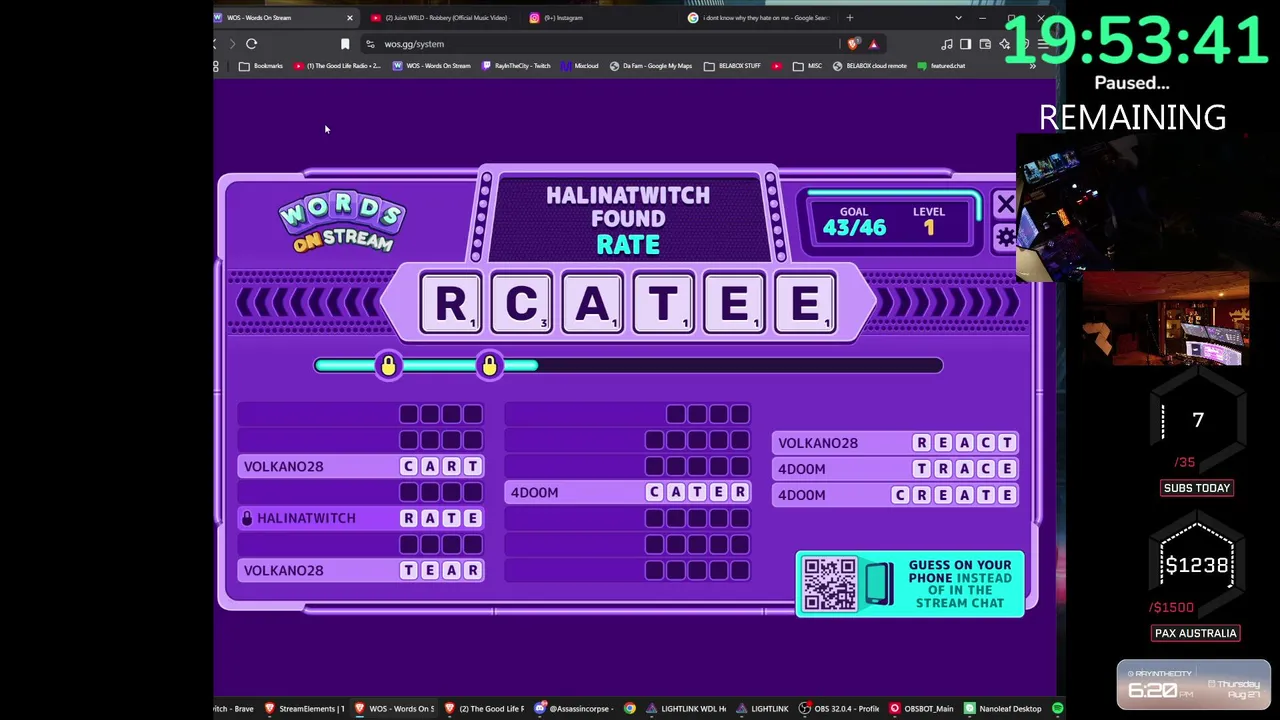Click the C letter tile
The image size is (1280, 720).
pyautogui.click(x=521, y=304)
